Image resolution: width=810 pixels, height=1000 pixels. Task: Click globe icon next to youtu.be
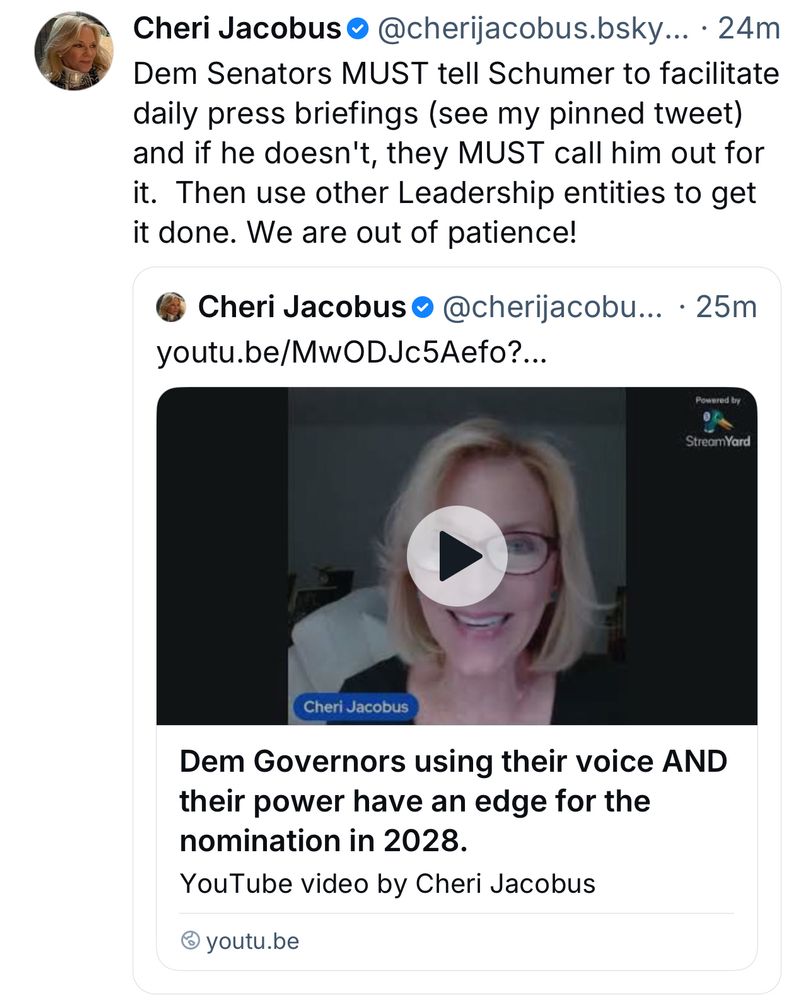tap(190, 941)
